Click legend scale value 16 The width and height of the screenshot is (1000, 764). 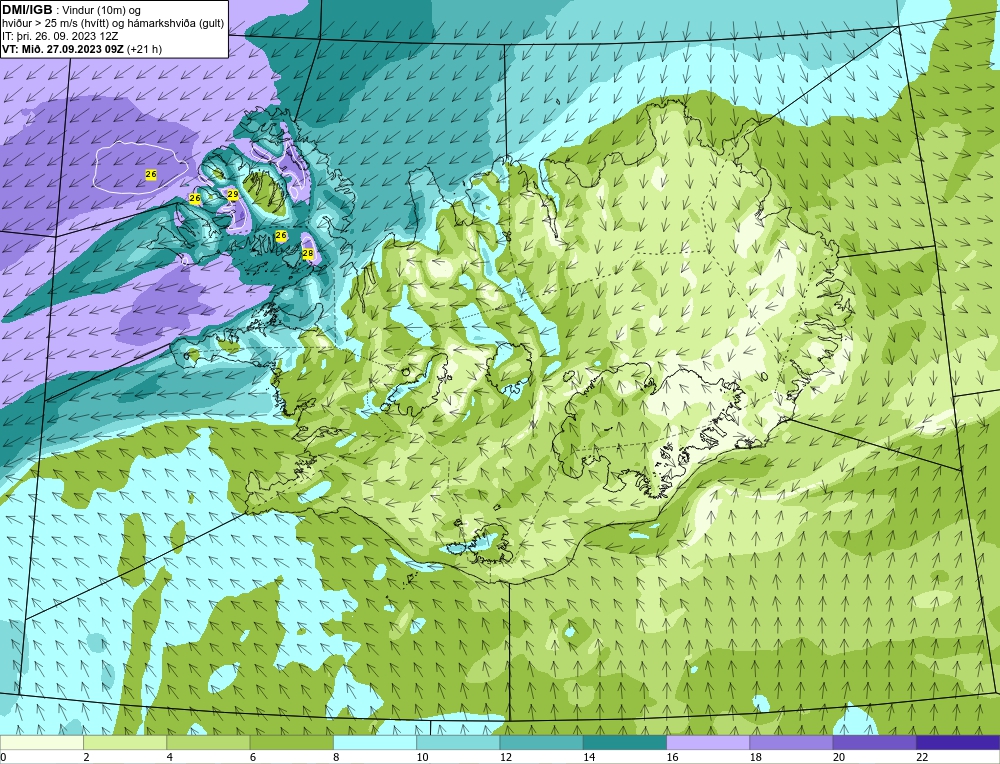[x=672, y=757]
